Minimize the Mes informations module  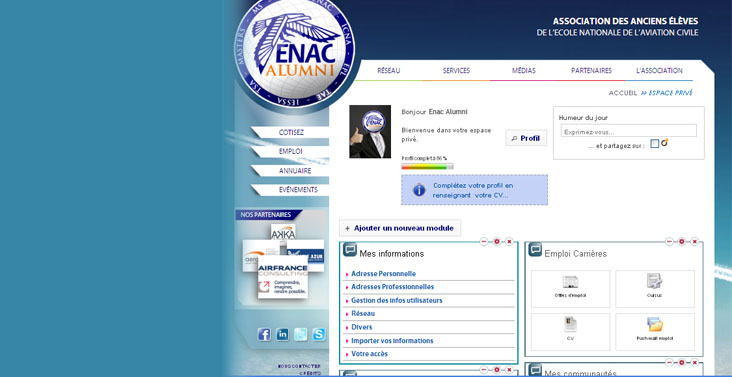point(484,242)
